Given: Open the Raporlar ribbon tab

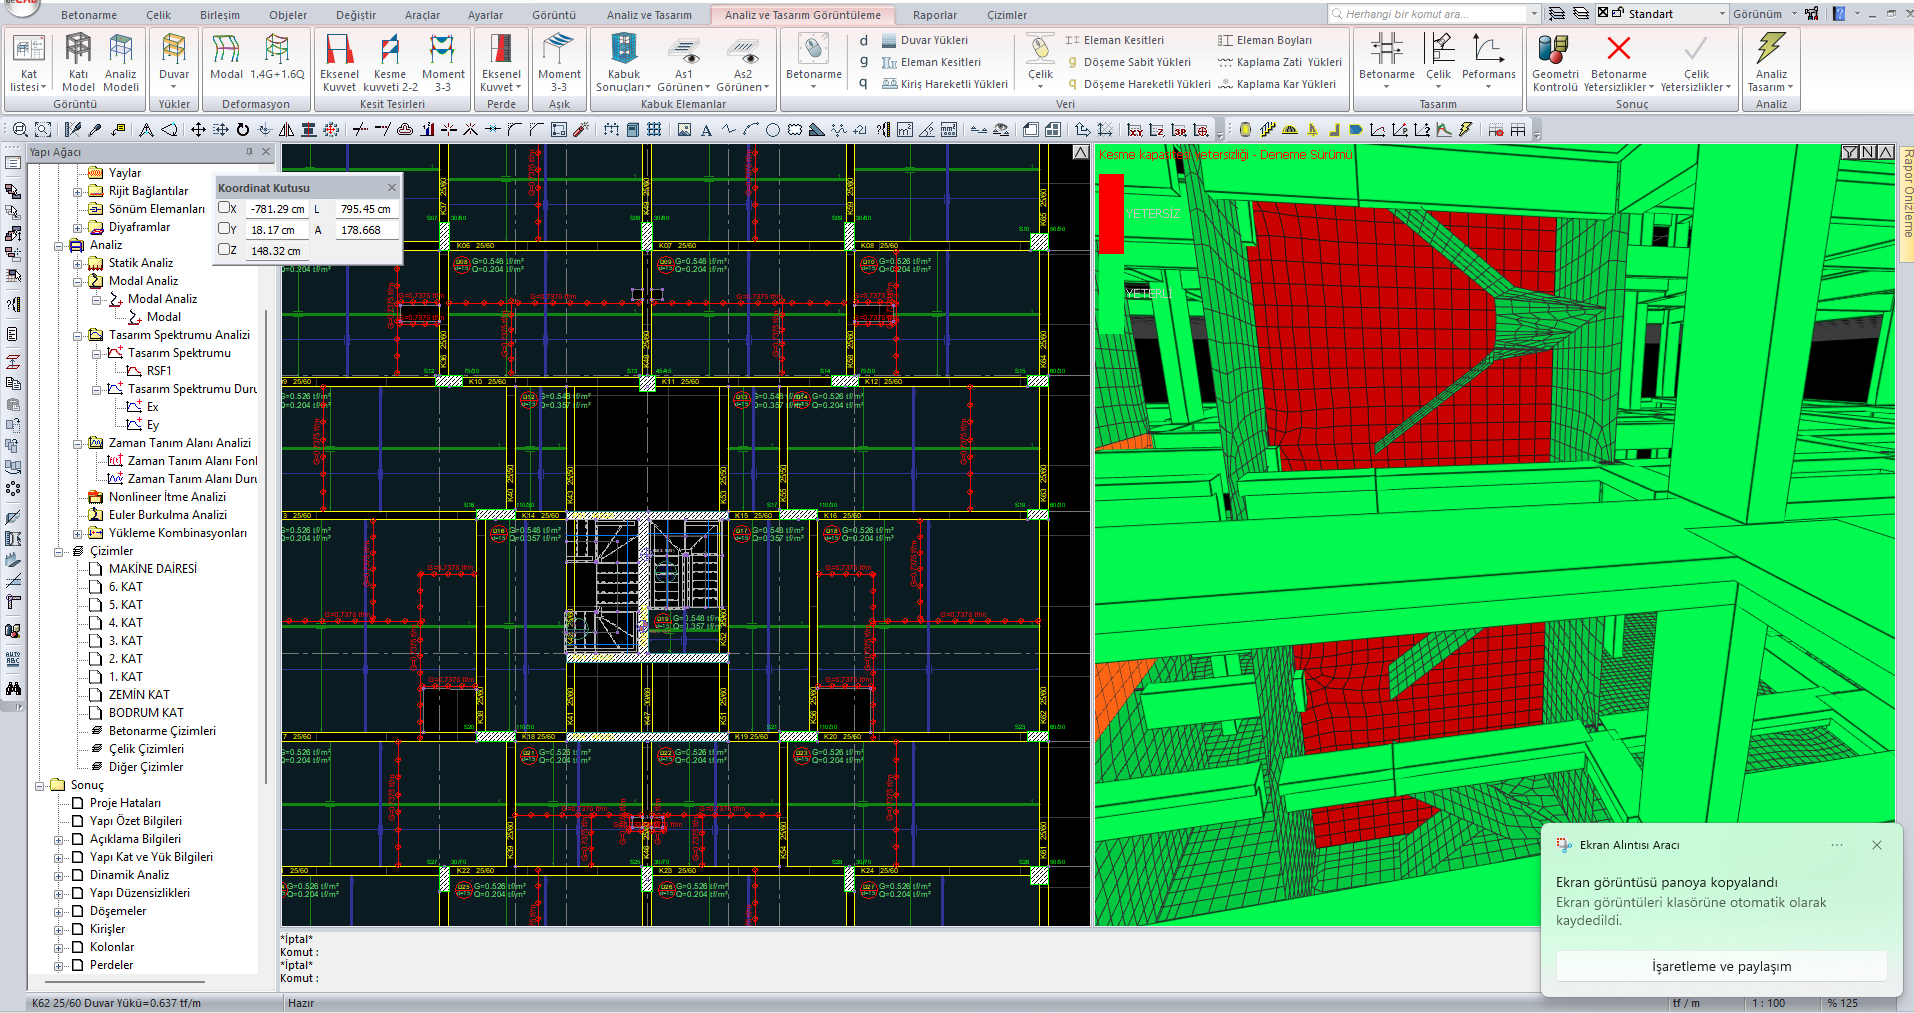Looking at the screenshot, I should tap(934, 15).
